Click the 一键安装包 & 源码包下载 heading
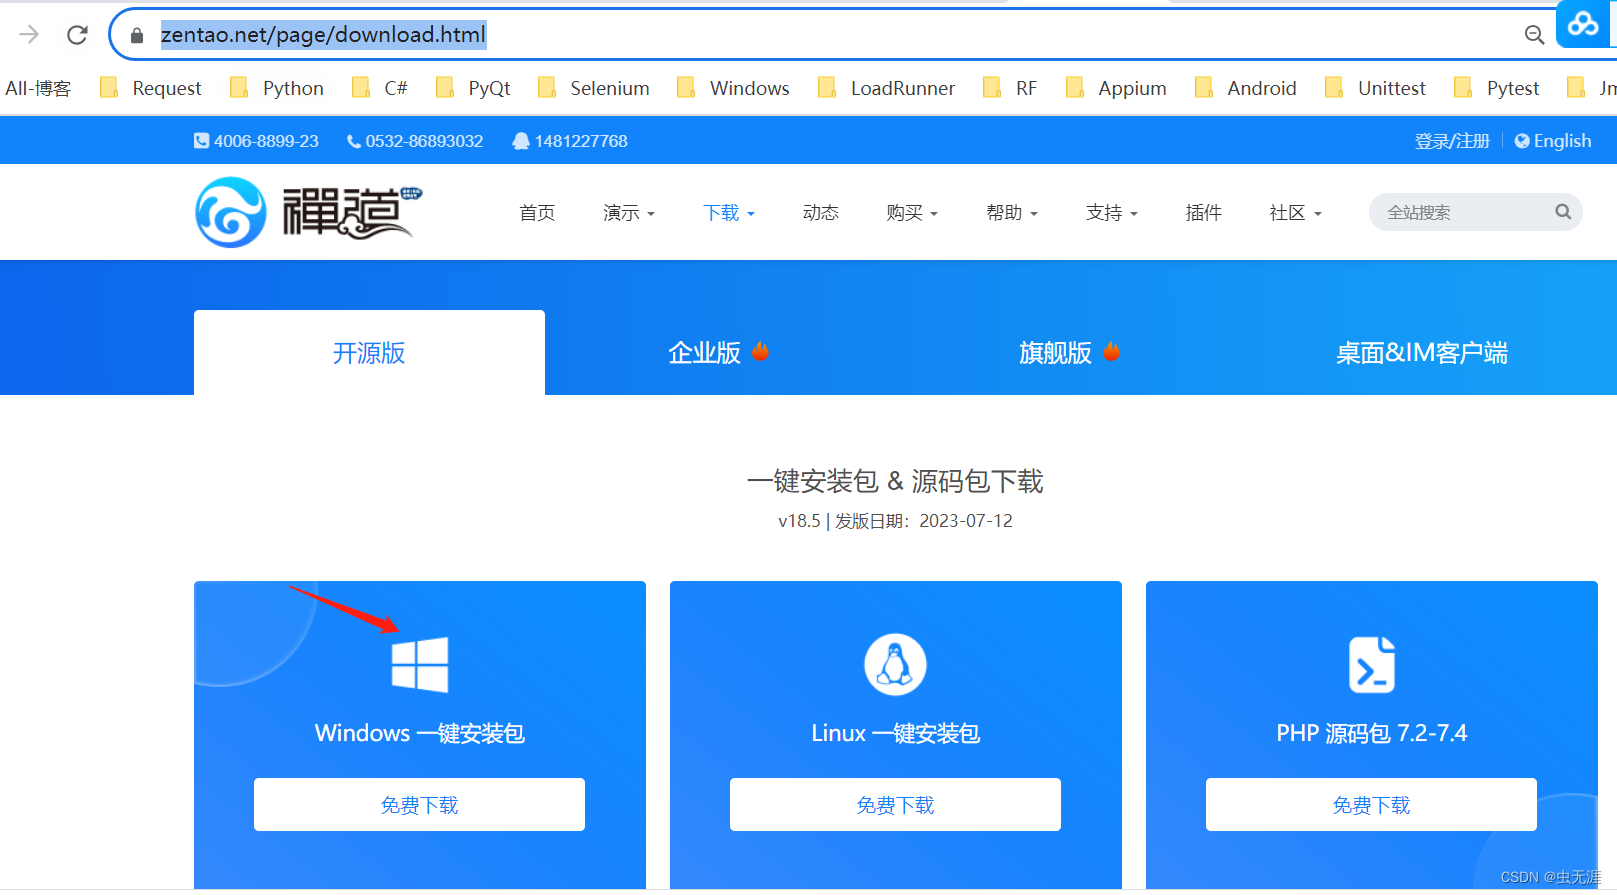 (x=895, y=482)
